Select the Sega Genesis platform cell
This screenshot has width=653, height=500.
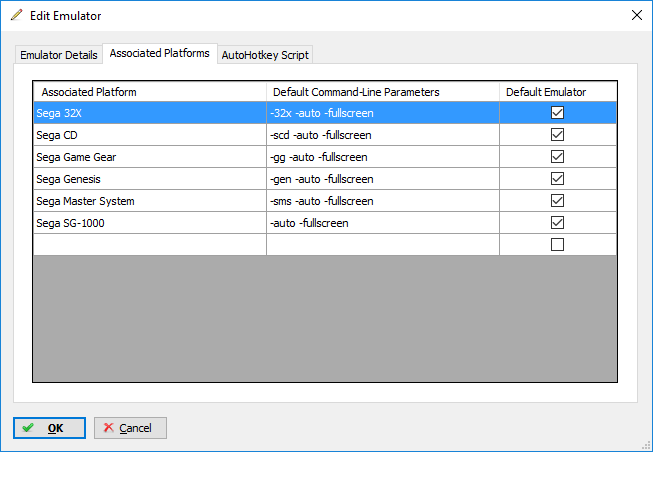pos(150,179)
